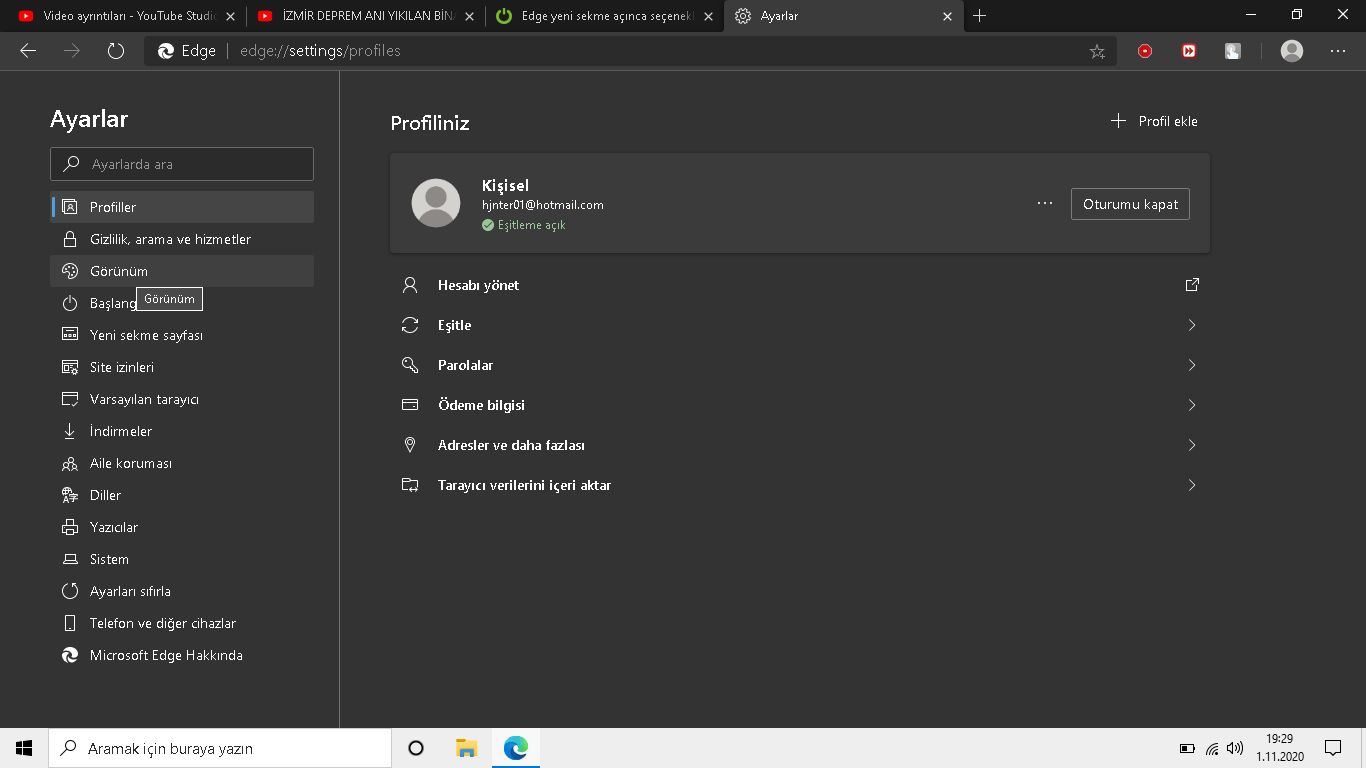The height and width of the screenshot is (768, 1366).
Task: Open the red double-arrow extension icon
Action: 1189,51
